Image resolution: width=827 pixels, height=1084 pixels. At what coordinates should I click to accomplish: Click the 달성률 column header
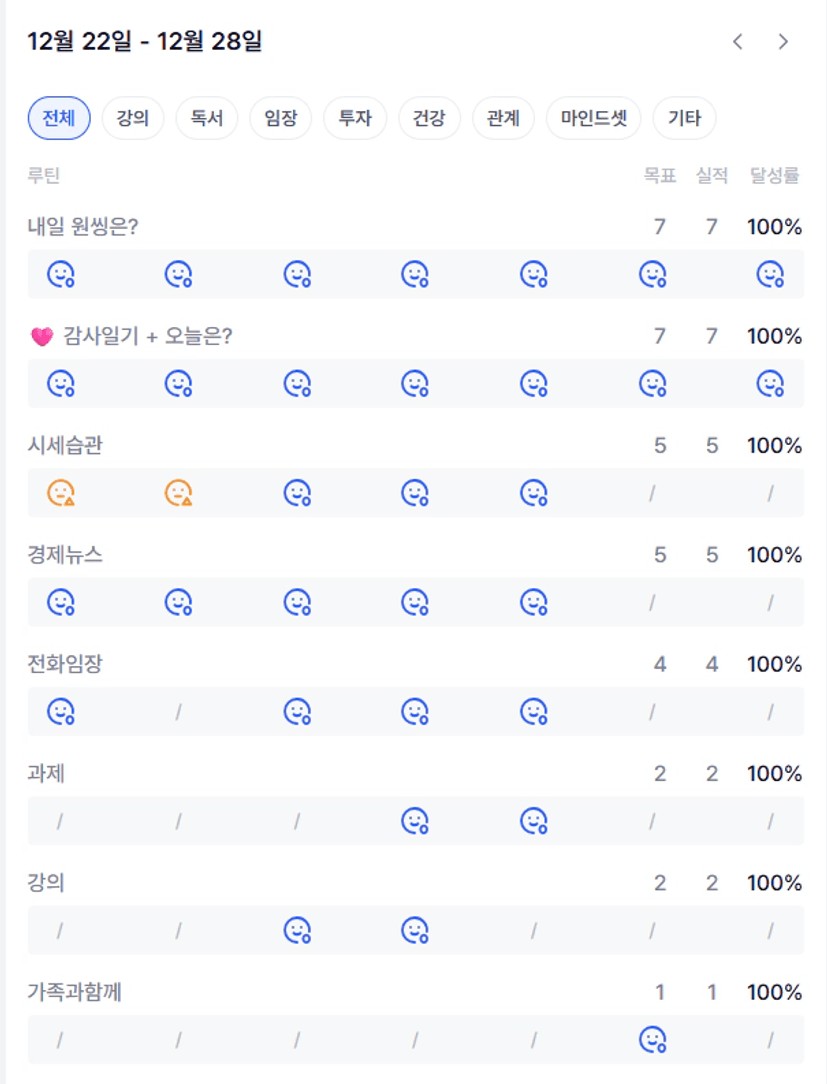[x=775, y=176]
